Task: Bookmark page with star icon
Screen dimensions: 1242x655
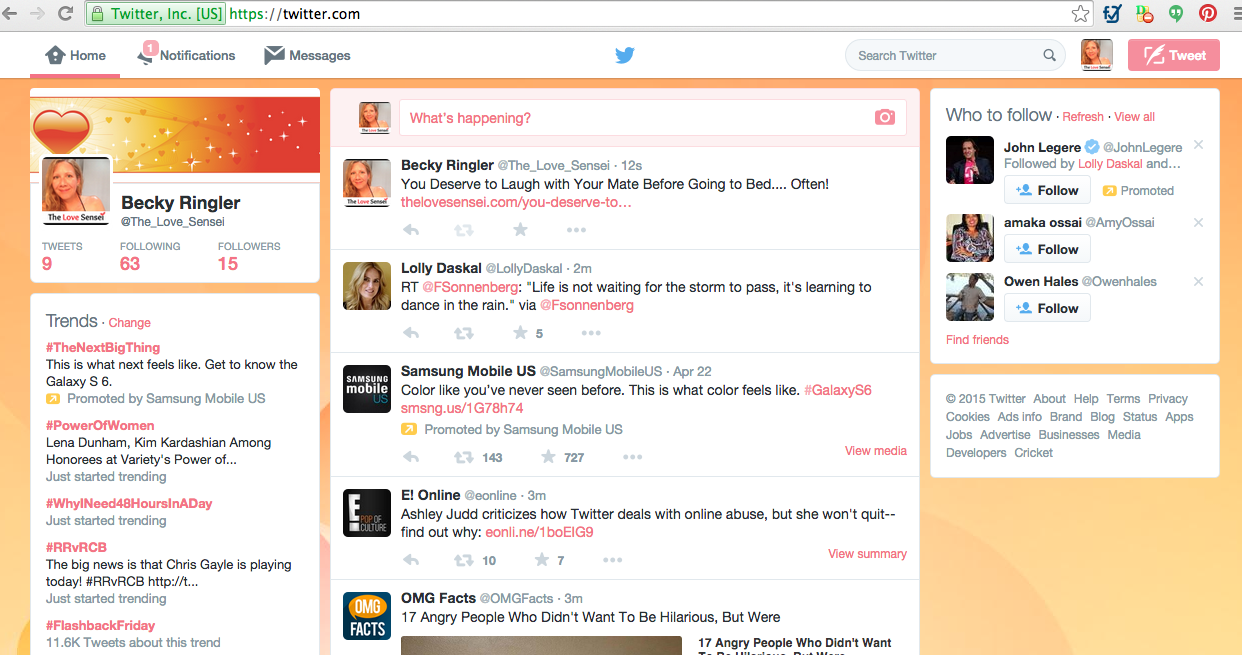Action: pos(1080,14)
